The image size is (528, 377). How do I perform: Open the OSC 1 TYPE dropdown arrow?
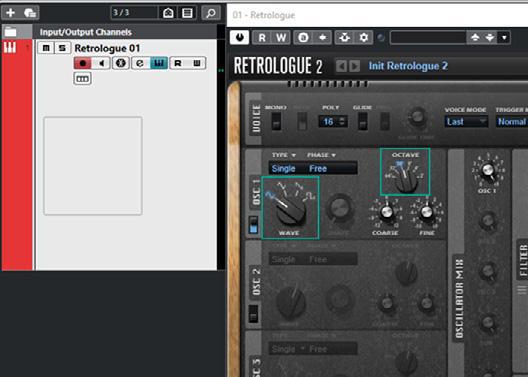(x=294, y=155)
